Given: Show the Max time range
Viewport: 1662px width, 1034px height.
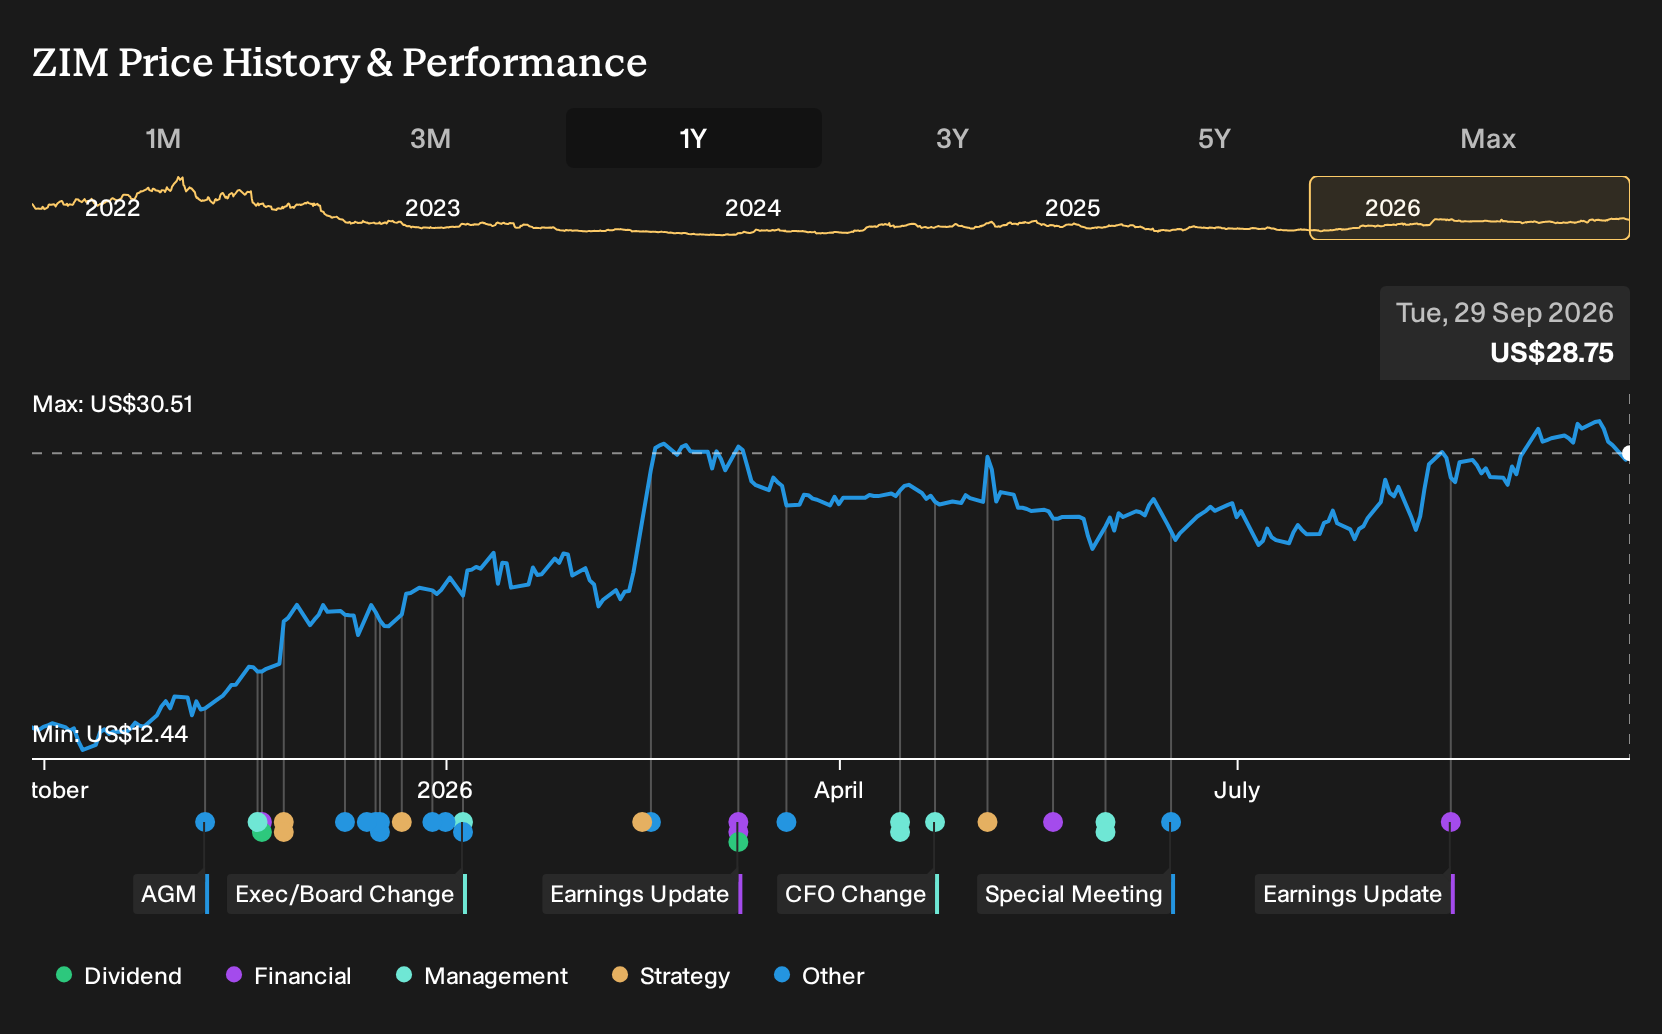Looking at the screenshot, I should [1488, 138].
